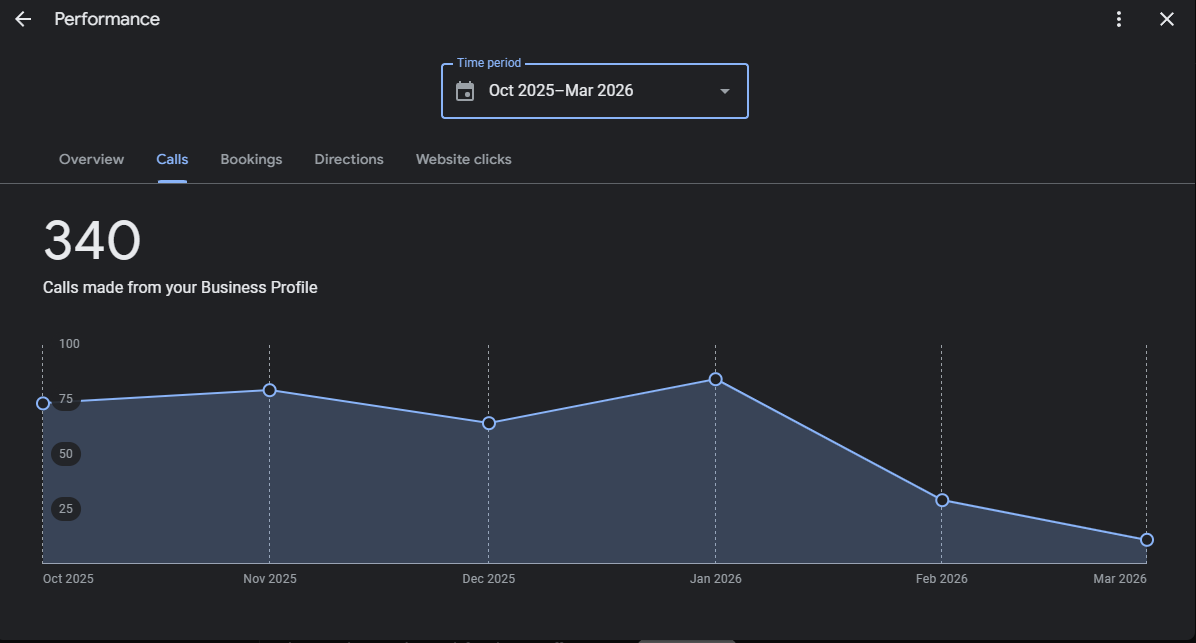1196x643 pixels.
Task: Click the 25 y-axis label pill
Action: tap(66, 509)
